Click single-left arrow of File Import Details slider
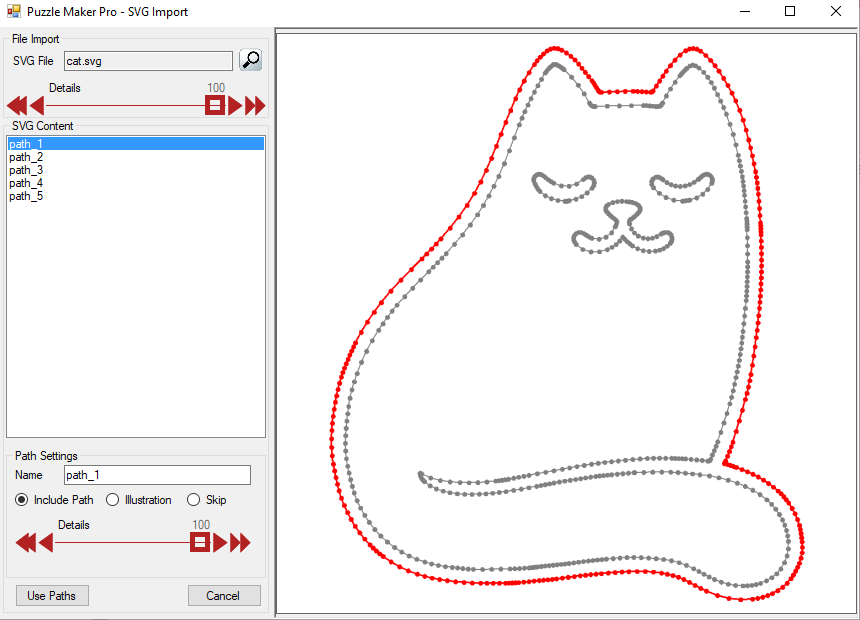The image size is (860, 620). [x=37, y=105]
